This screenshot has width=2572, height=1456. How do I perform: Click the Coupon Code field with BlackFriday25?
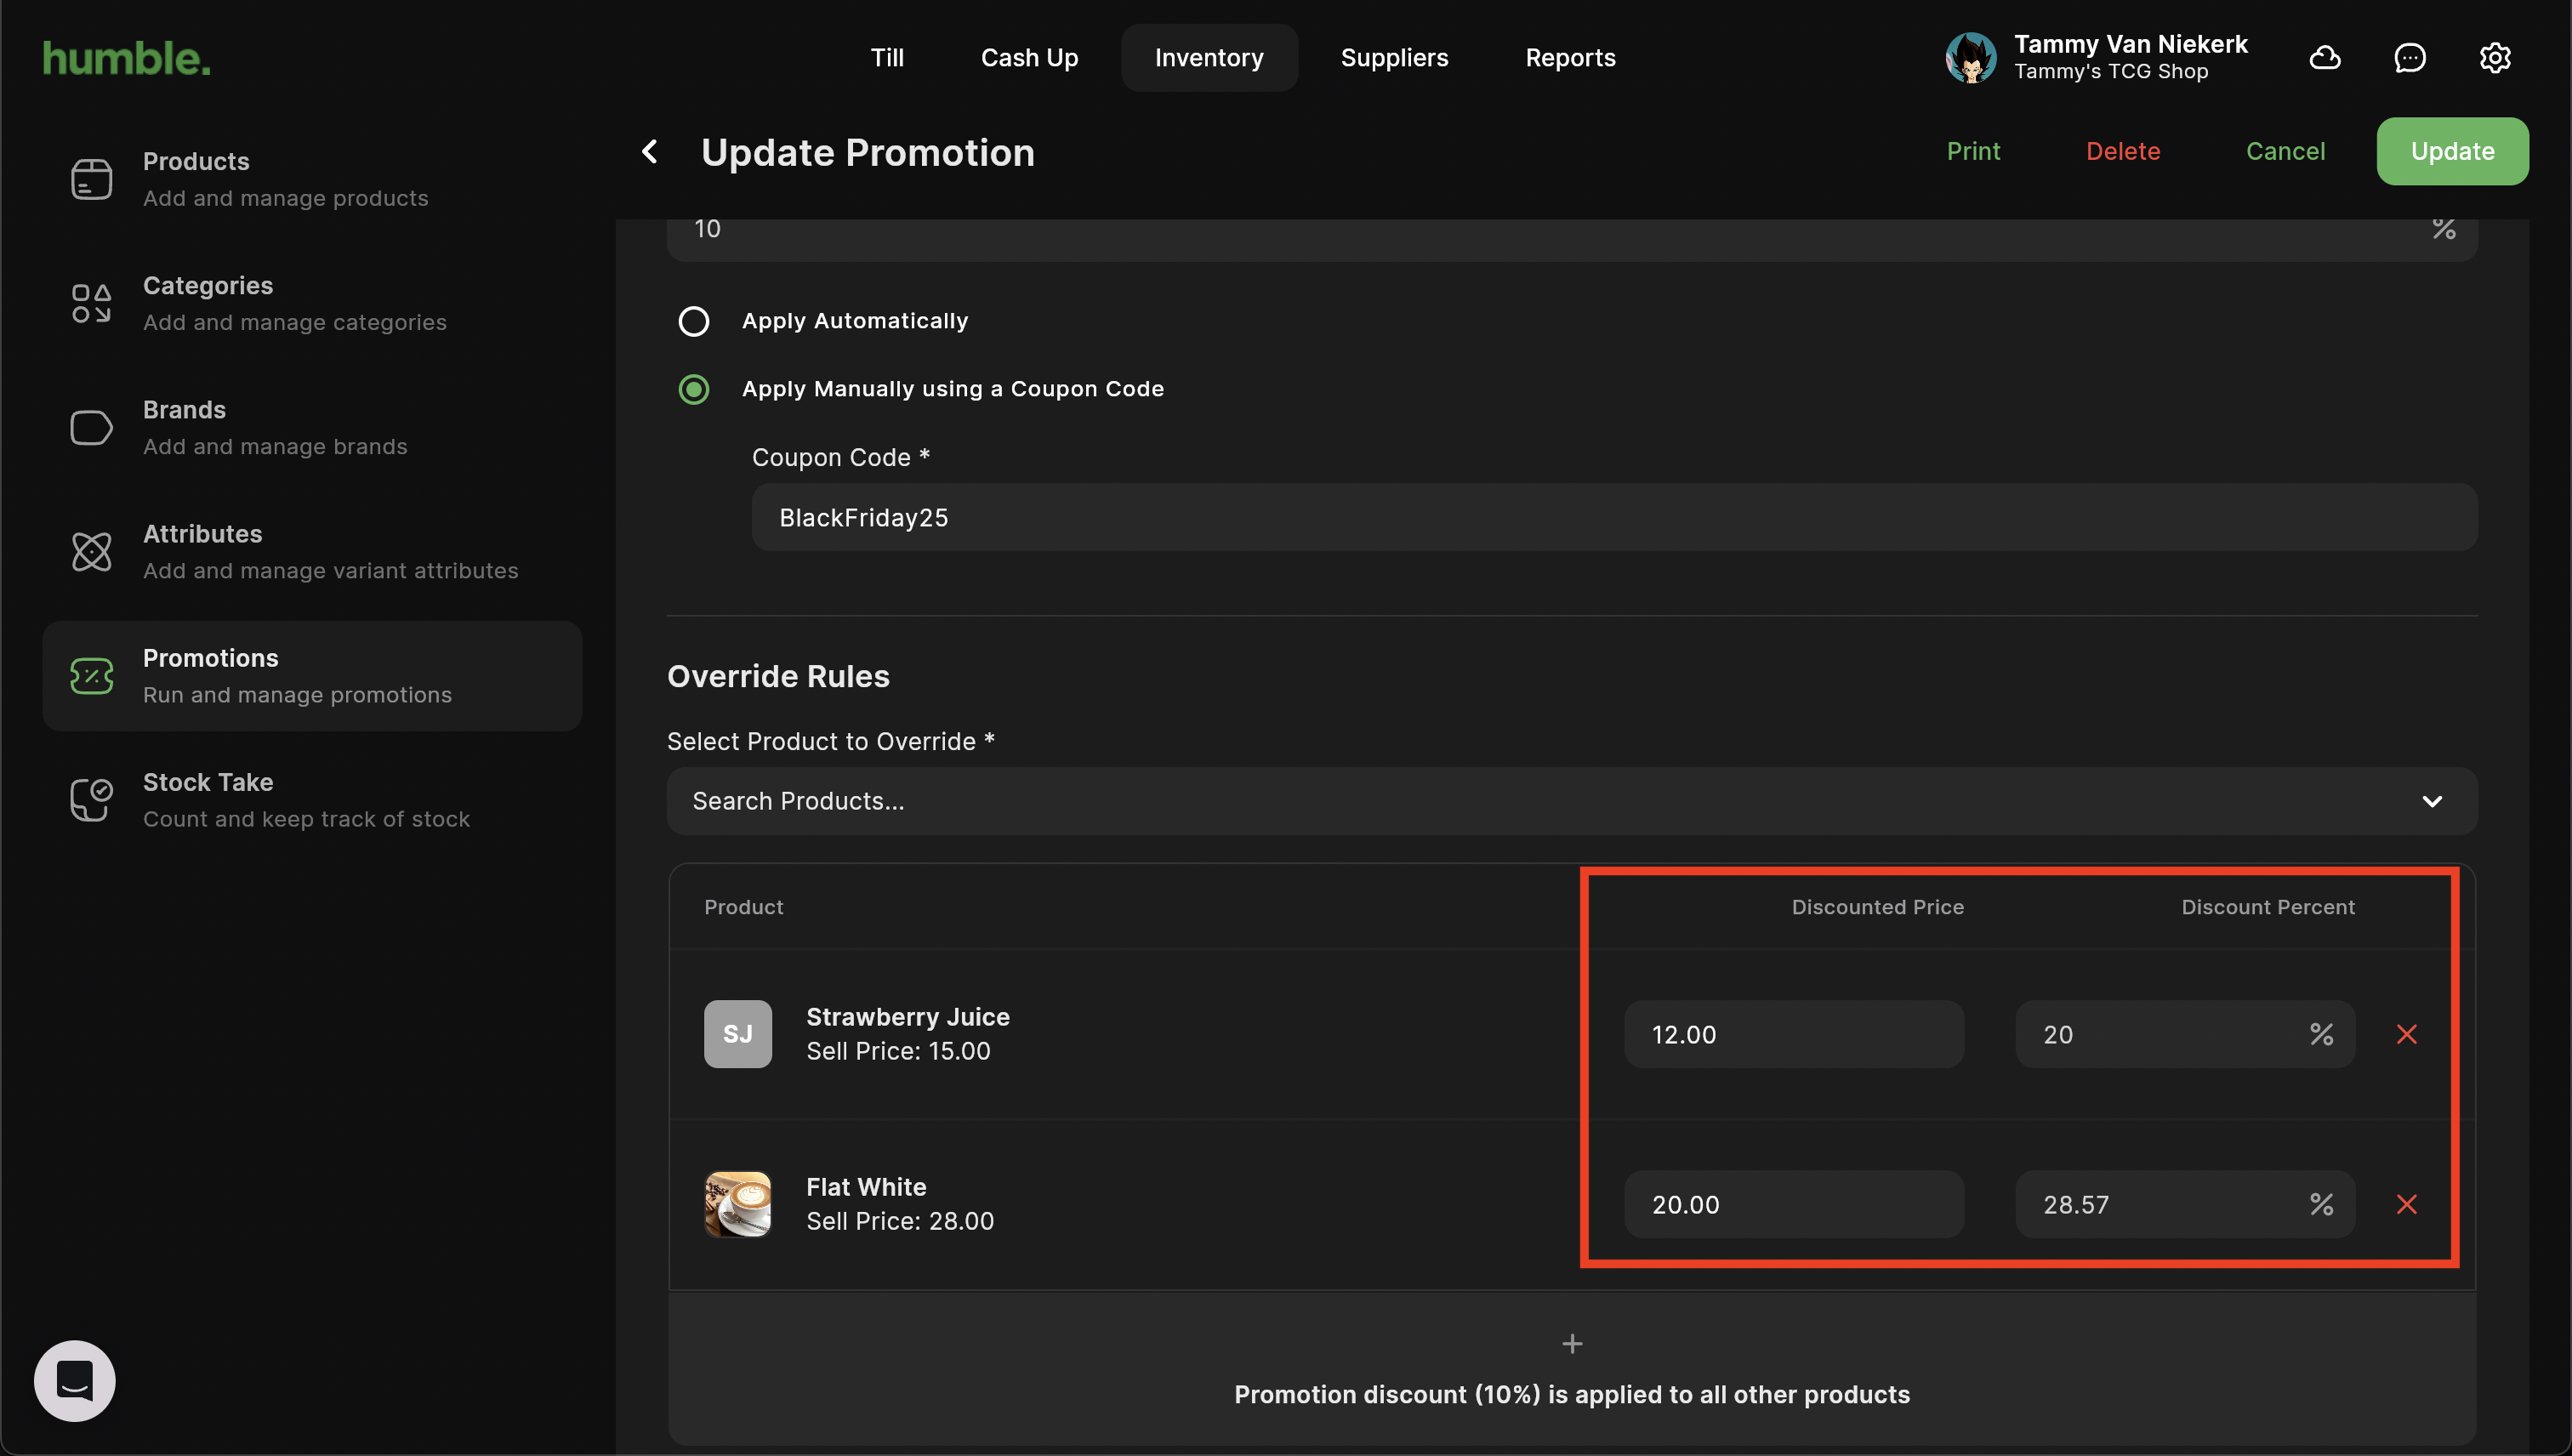[x=1614, y=518]
